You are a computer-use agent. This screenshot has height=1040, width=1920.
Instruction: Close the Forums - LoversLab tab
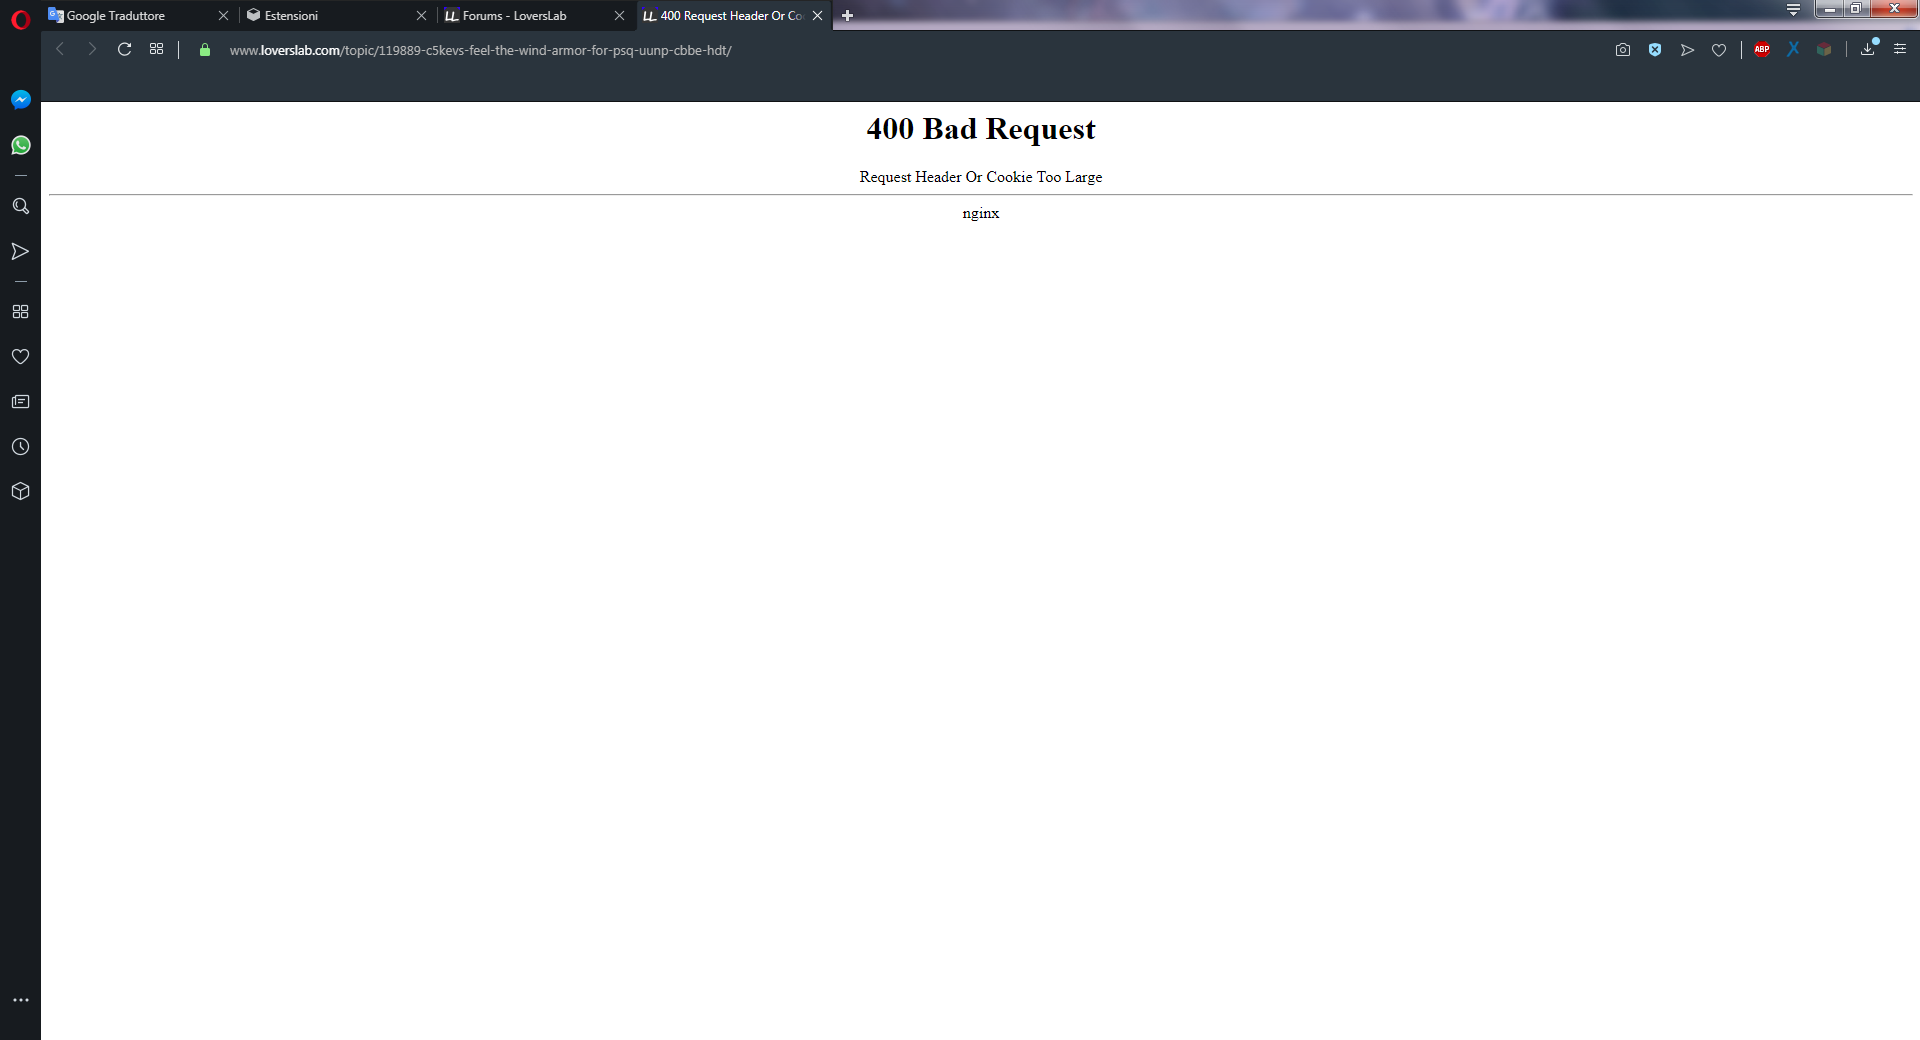(x=619, y=16)
